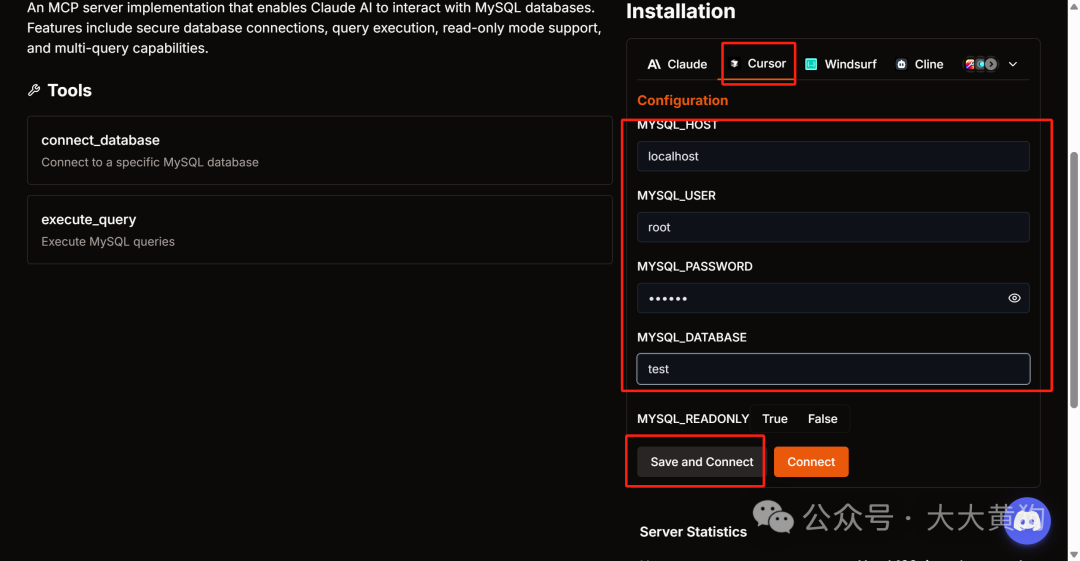Click the MYSQL_USER label
The image size is (1080, 561).
point(676,196)
